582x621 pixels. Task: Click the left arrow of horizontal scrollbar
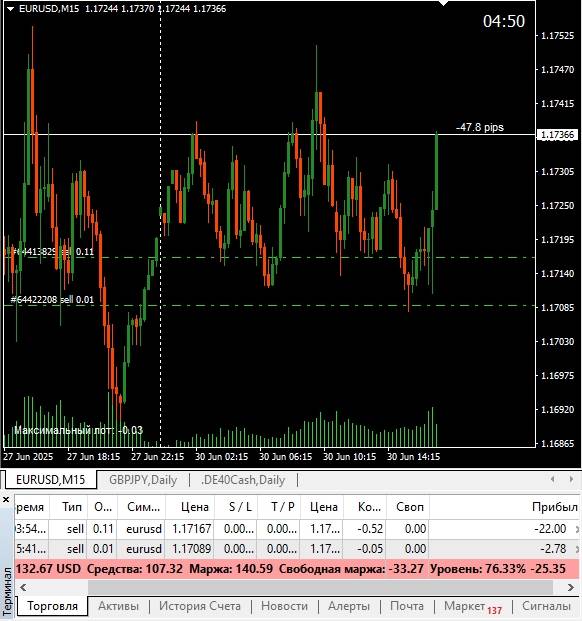(x=23, y=587)
